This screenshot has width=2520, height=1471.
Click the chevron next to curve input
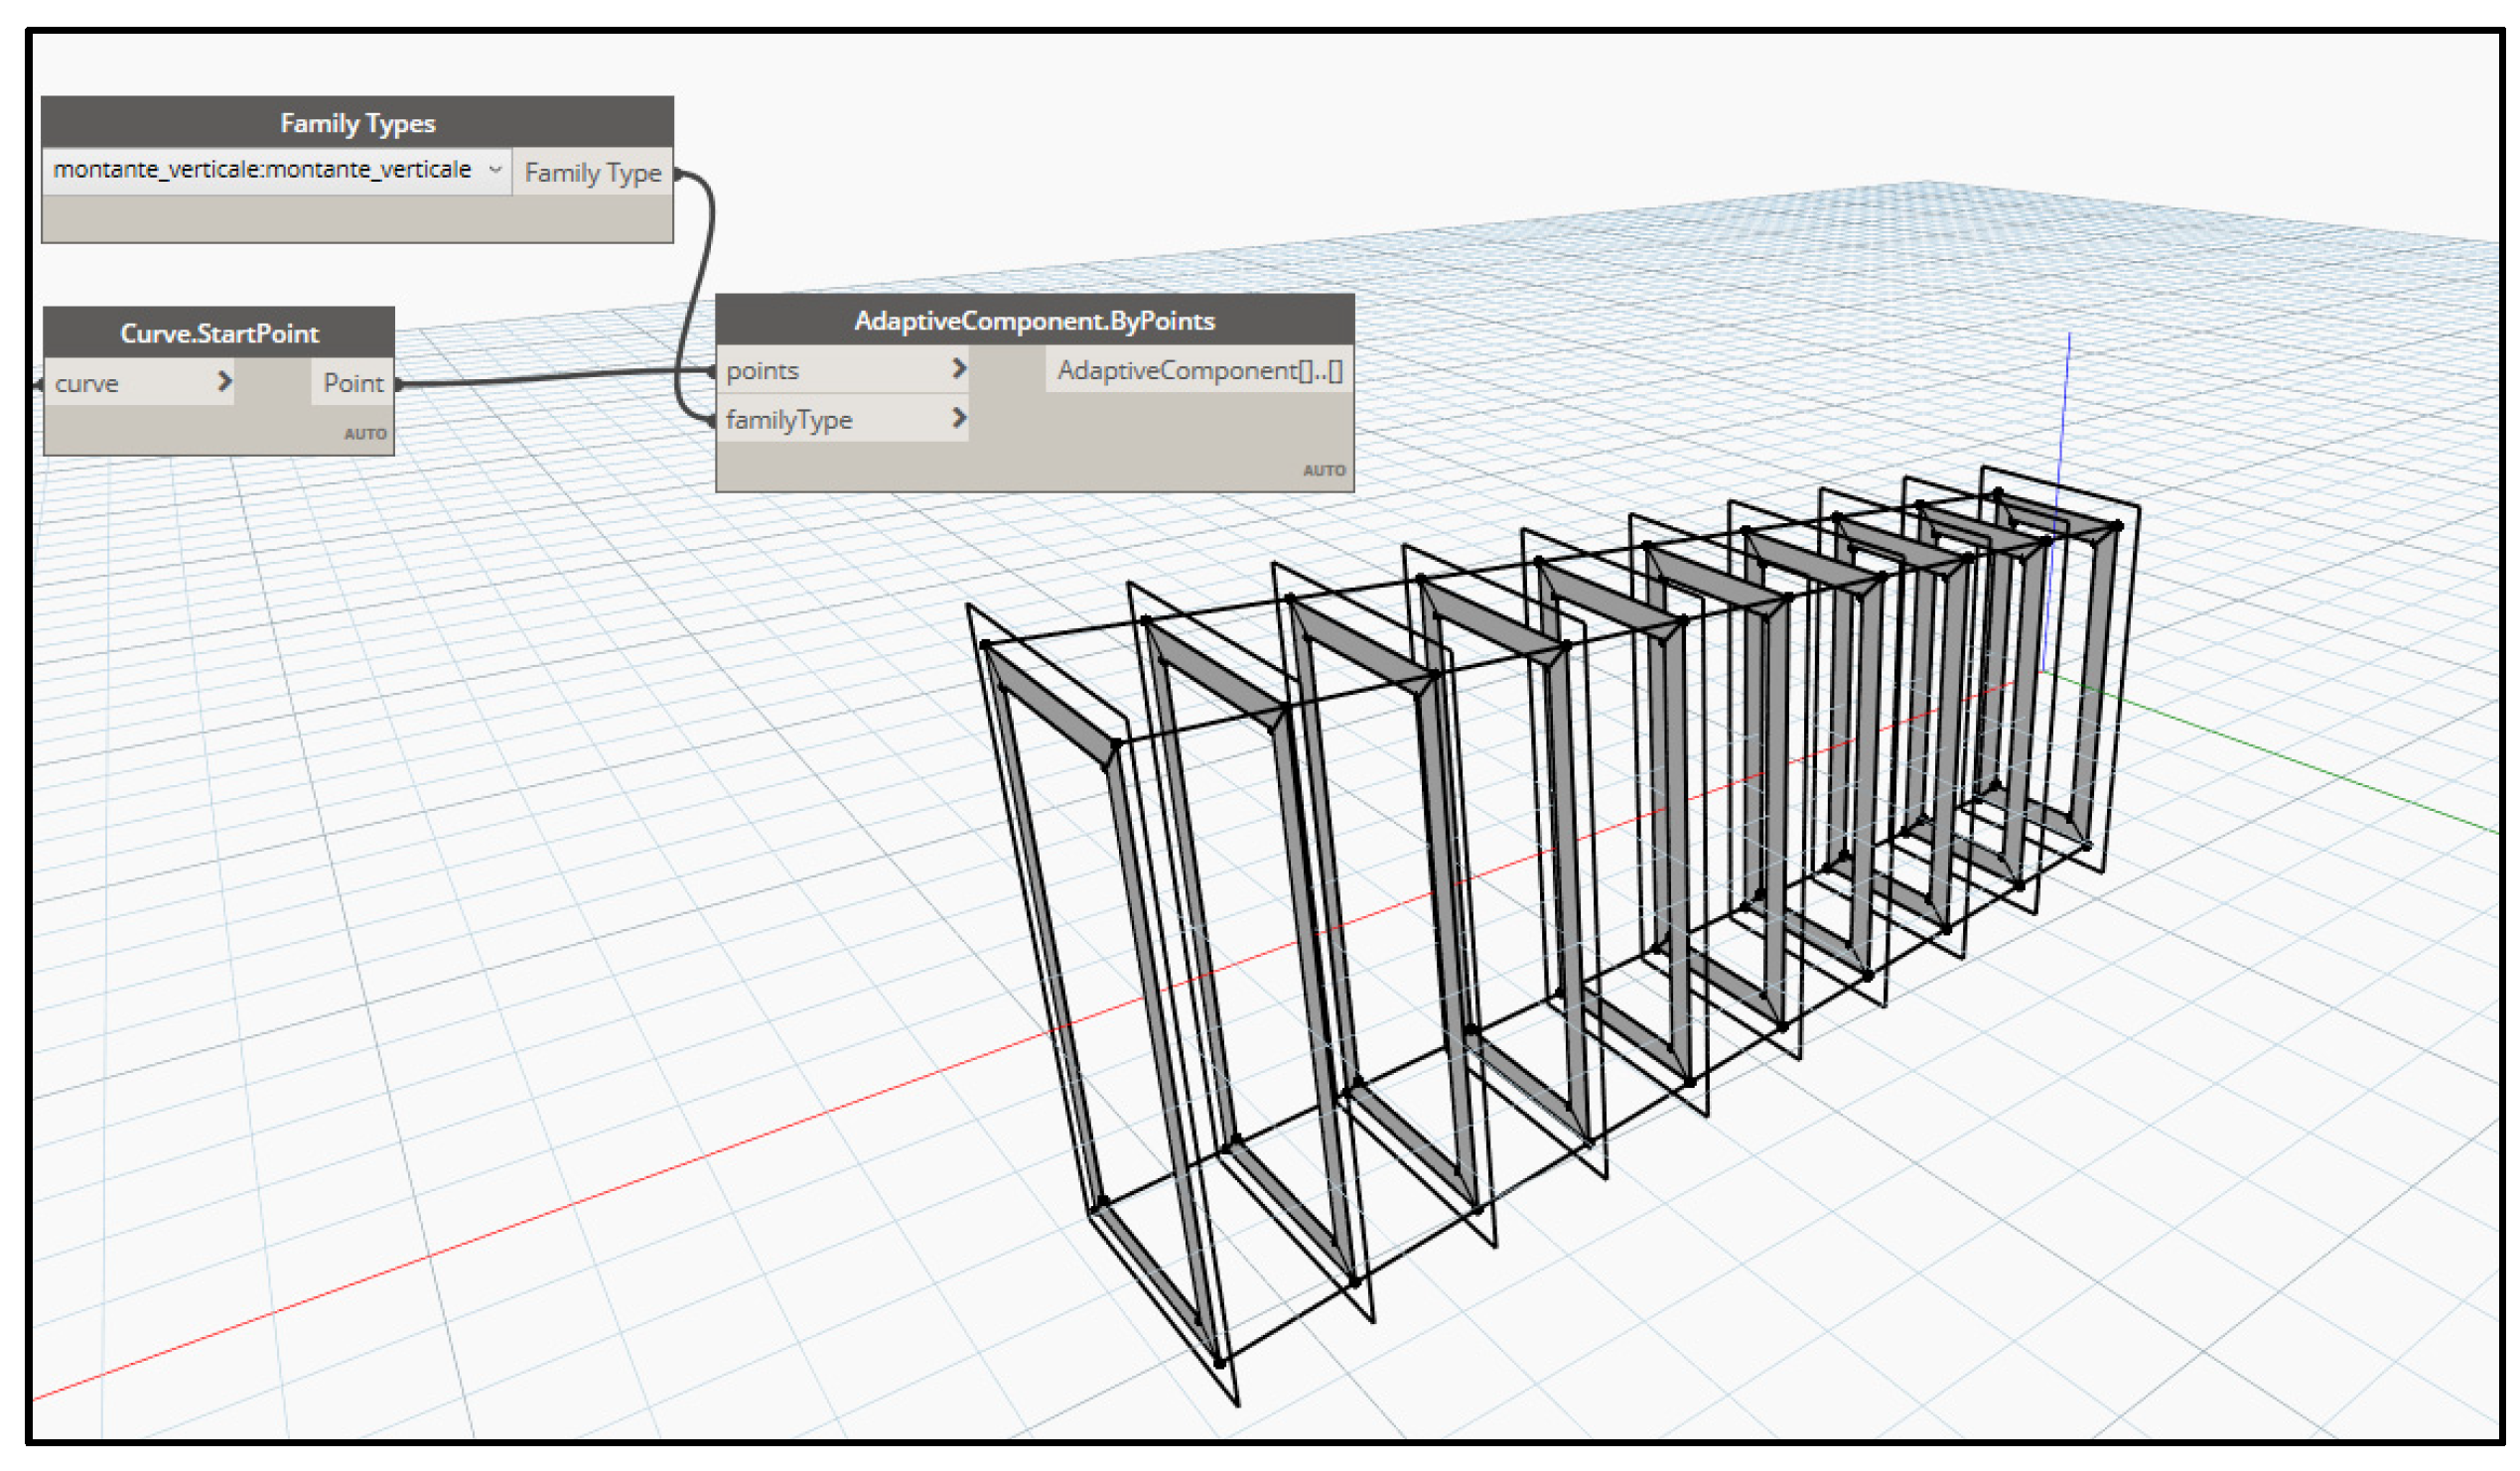pos(224,382)
